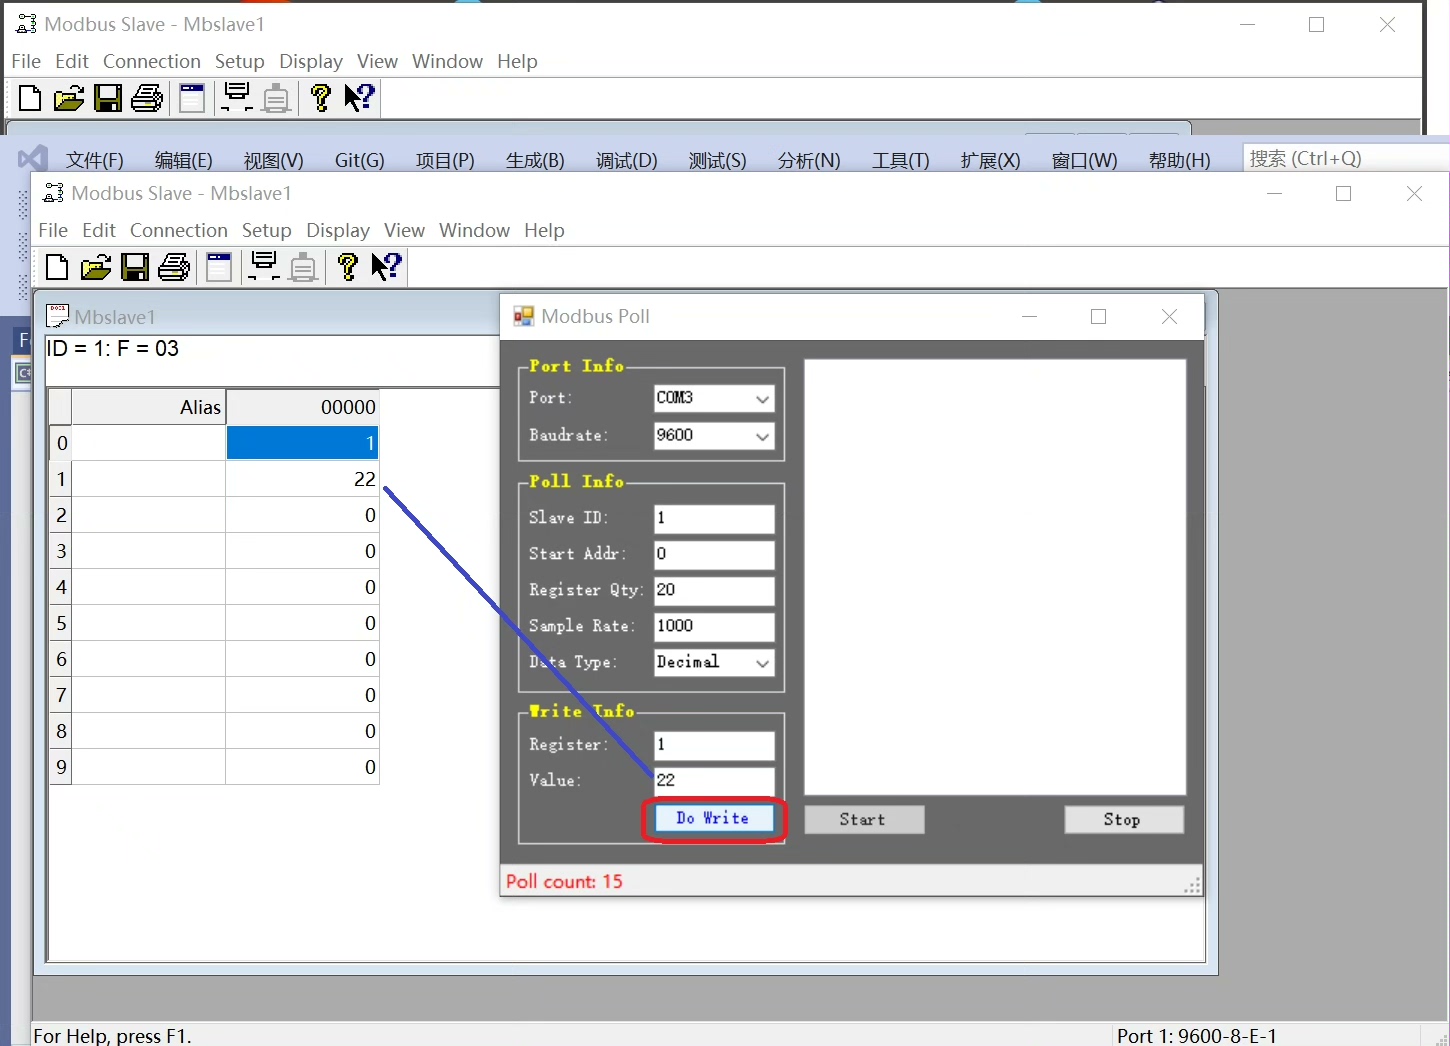Screen dimensions: 1450x1046
Task: Click row header 5 in register table
Action: 61,623
